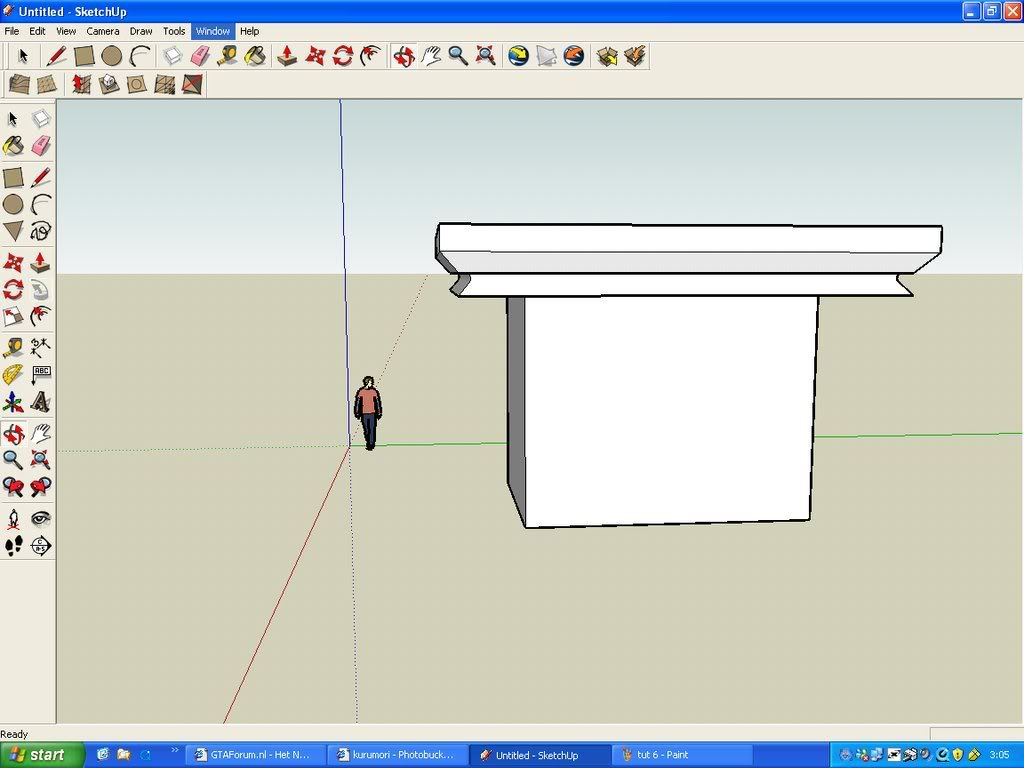Choose Offset in the Getting Started toolbar
Image resolution: width=1024 pixels, height=768 pixels.
[x=370, y=56]
